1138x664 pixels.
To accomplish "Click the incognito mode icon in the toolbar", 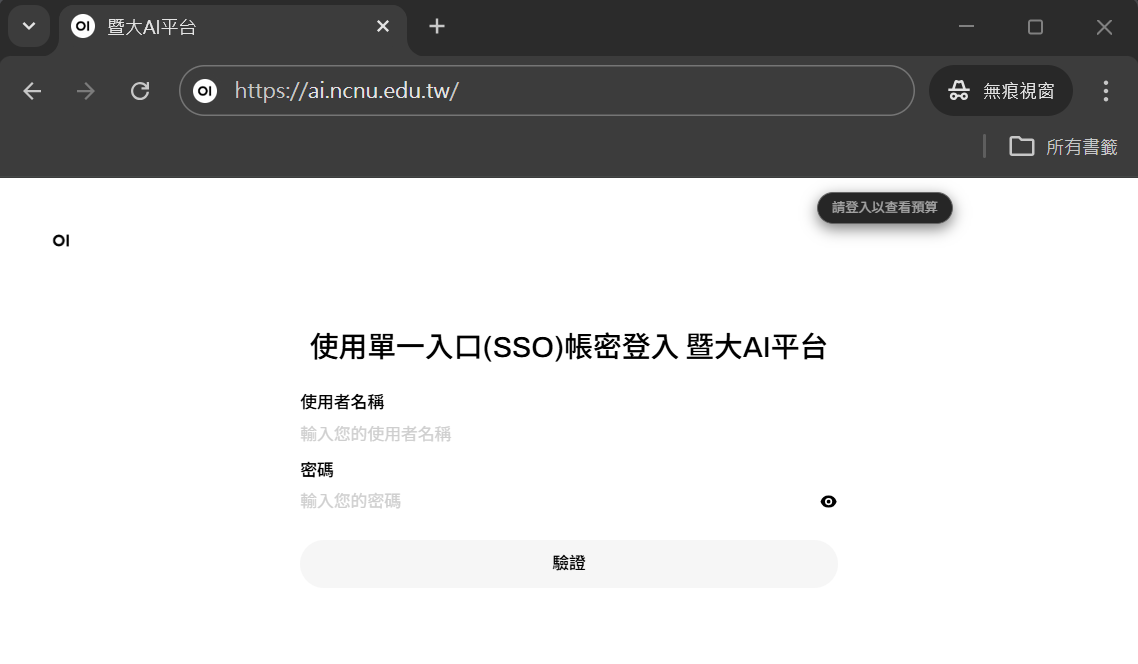I will pyautogui.click(x=958, y=90).
